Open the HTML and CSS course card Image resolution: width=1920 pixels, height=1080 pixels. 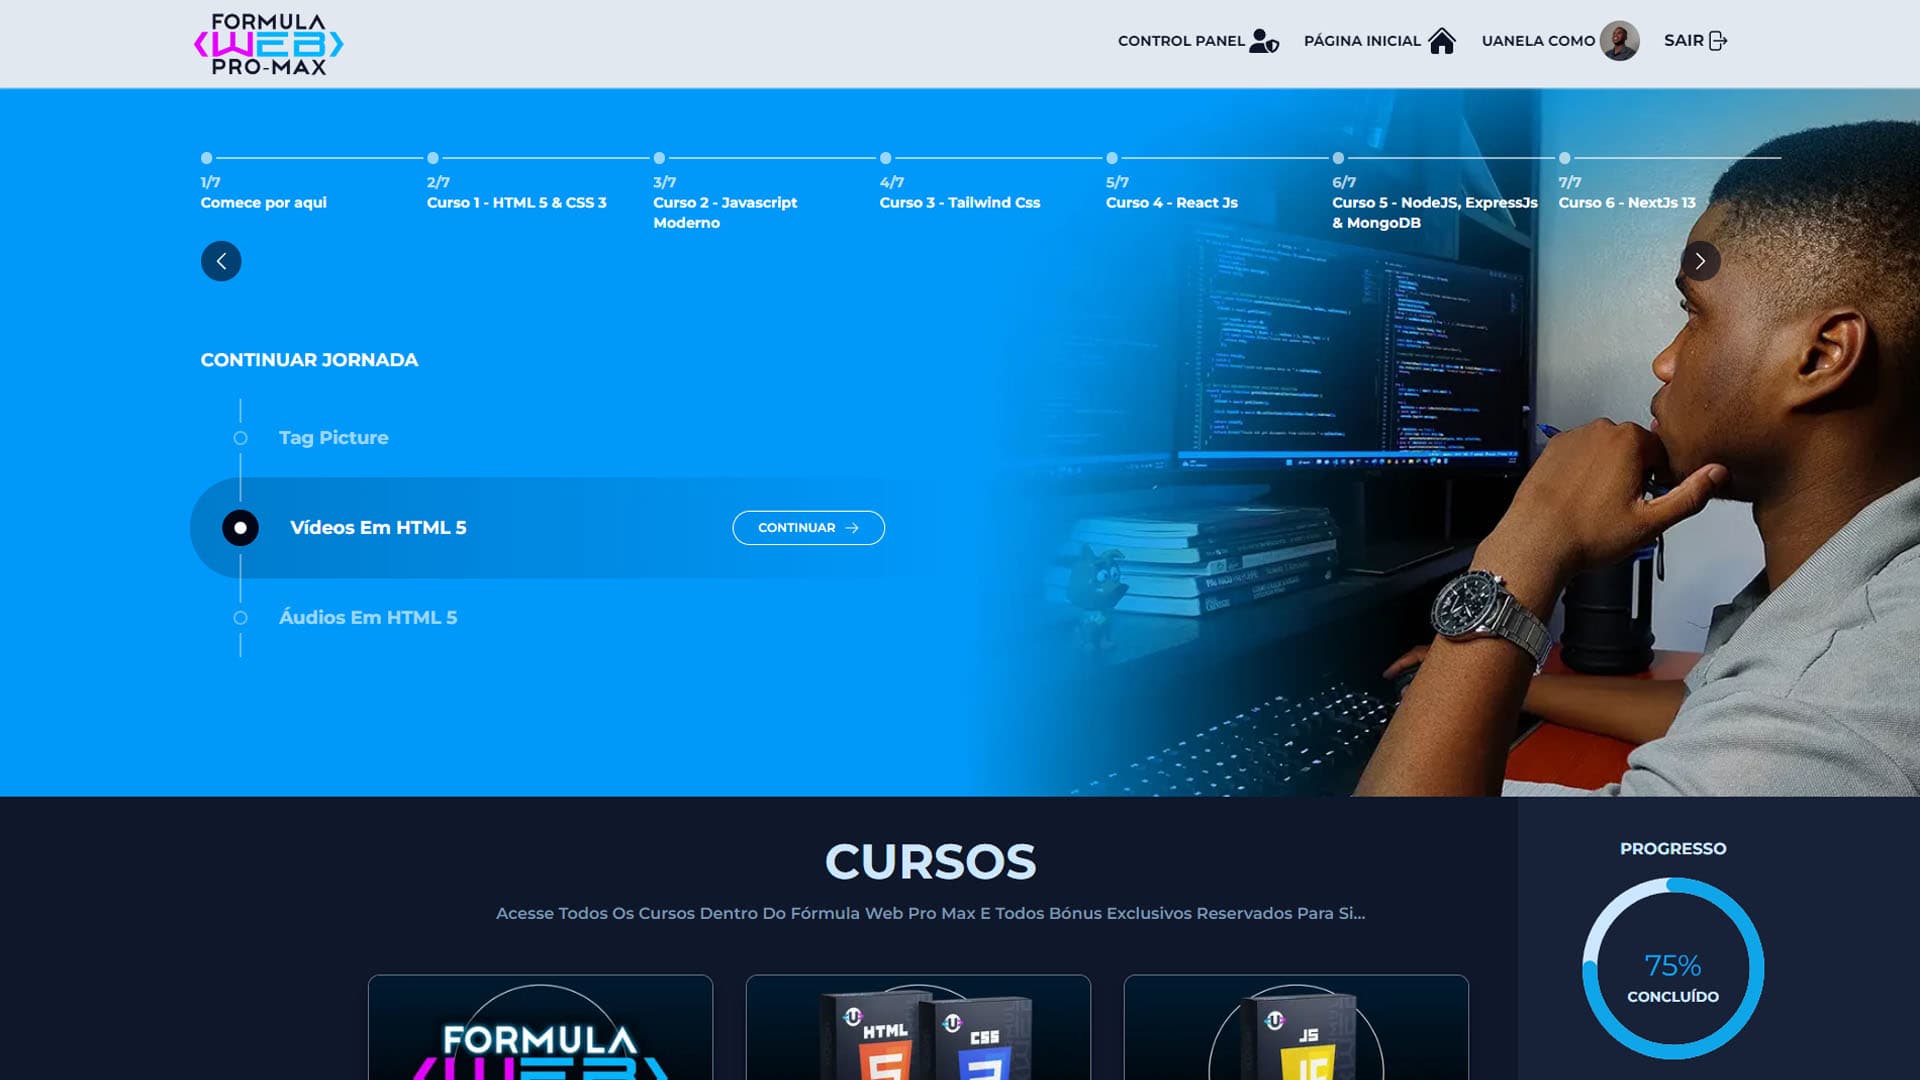pyautogui.click(x=918, y=1028)
